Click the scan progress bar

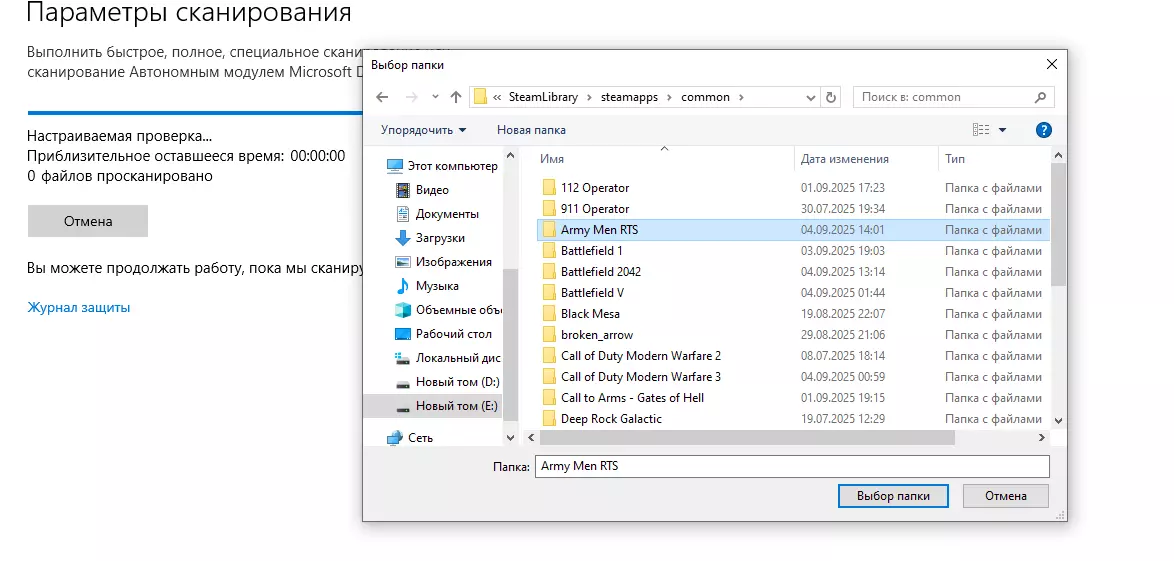pos(195,113)
